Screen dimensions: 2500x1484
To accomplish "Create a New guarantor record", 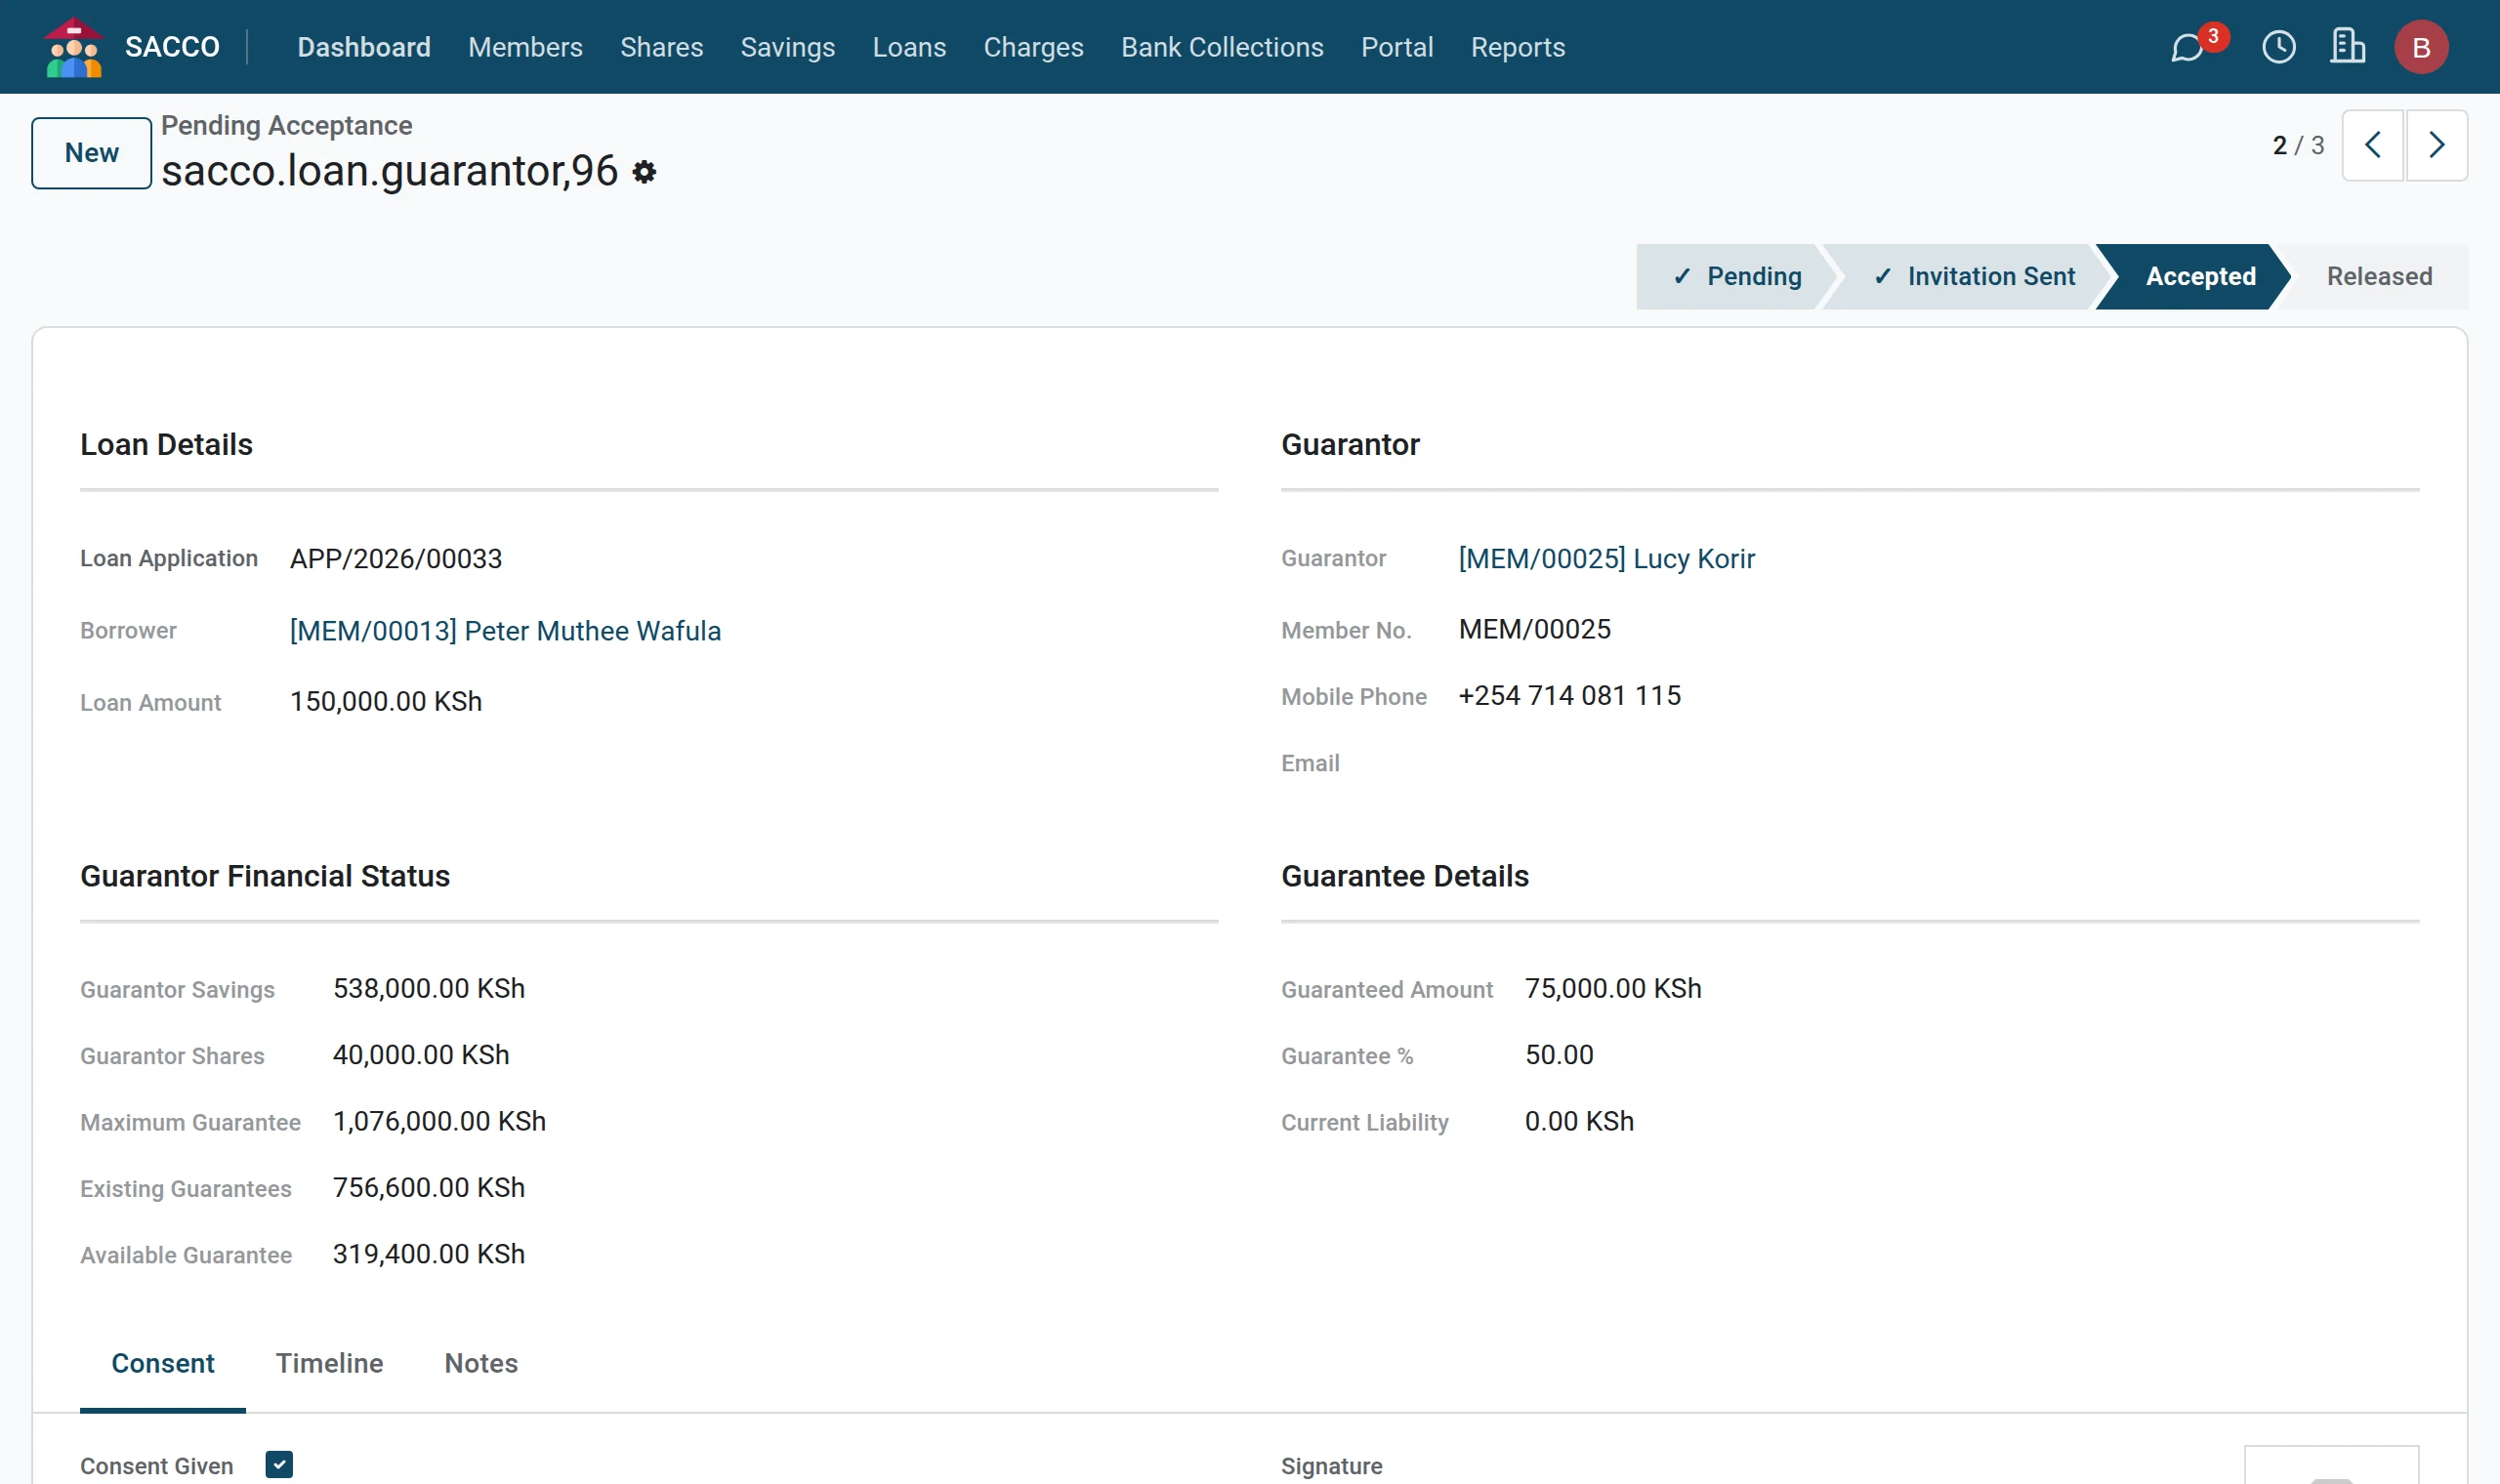I will click(92, 153).
